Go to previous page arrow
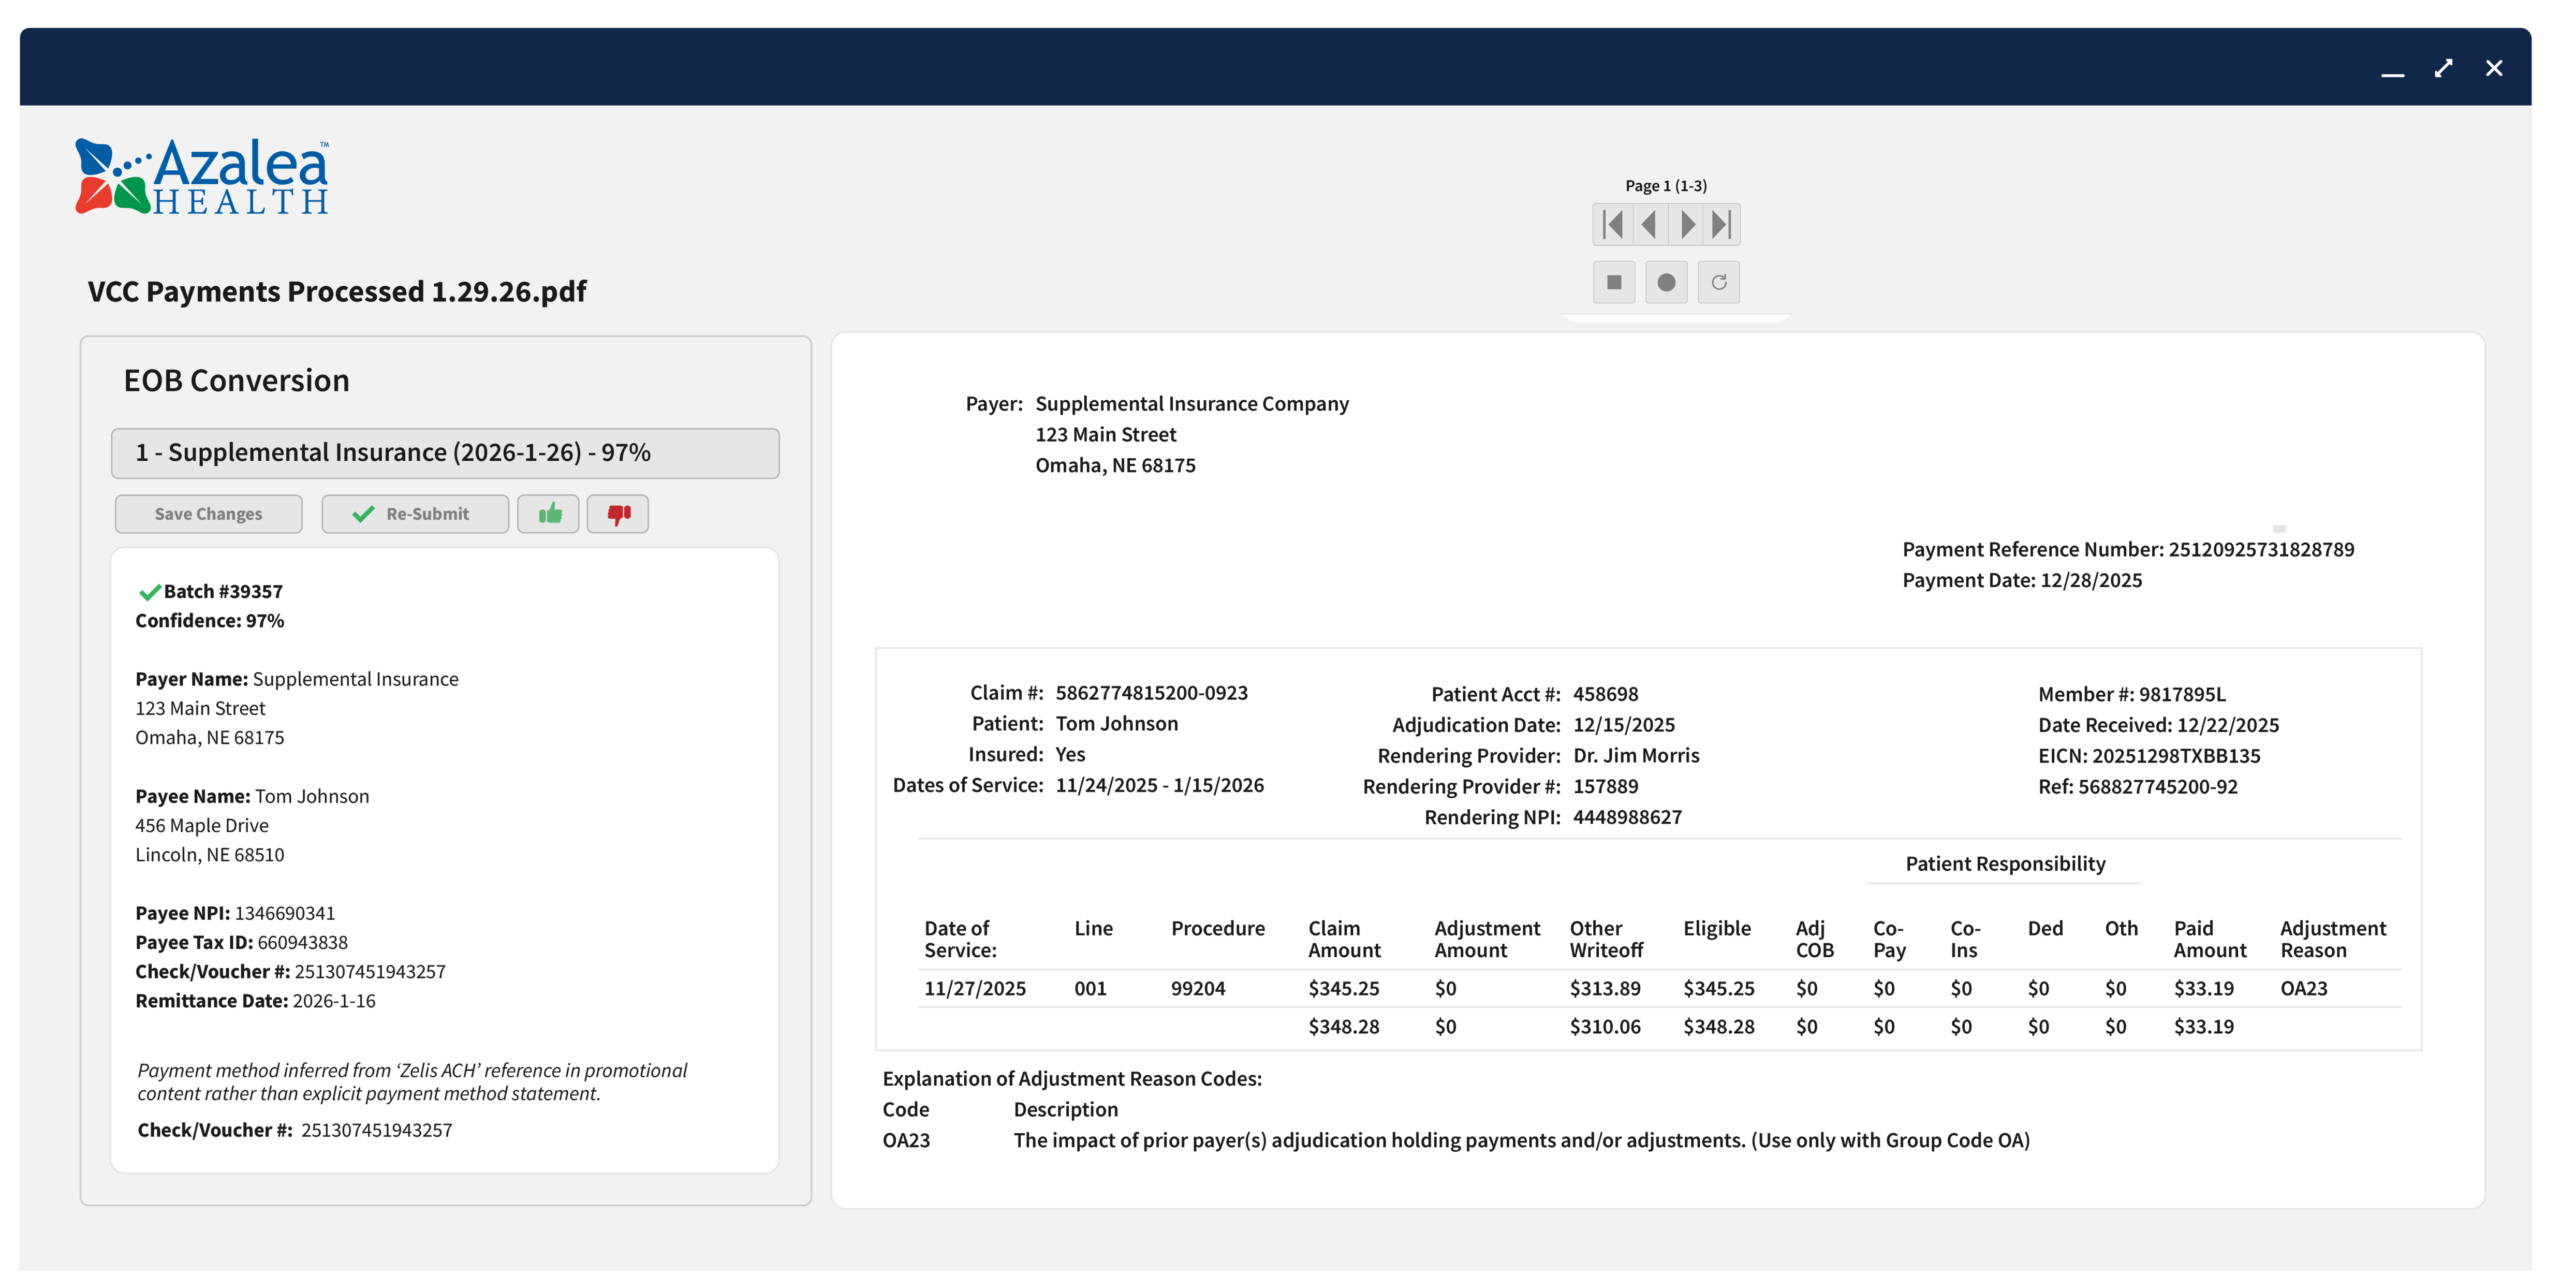2560x1273 pixels. coord(1650,224)
